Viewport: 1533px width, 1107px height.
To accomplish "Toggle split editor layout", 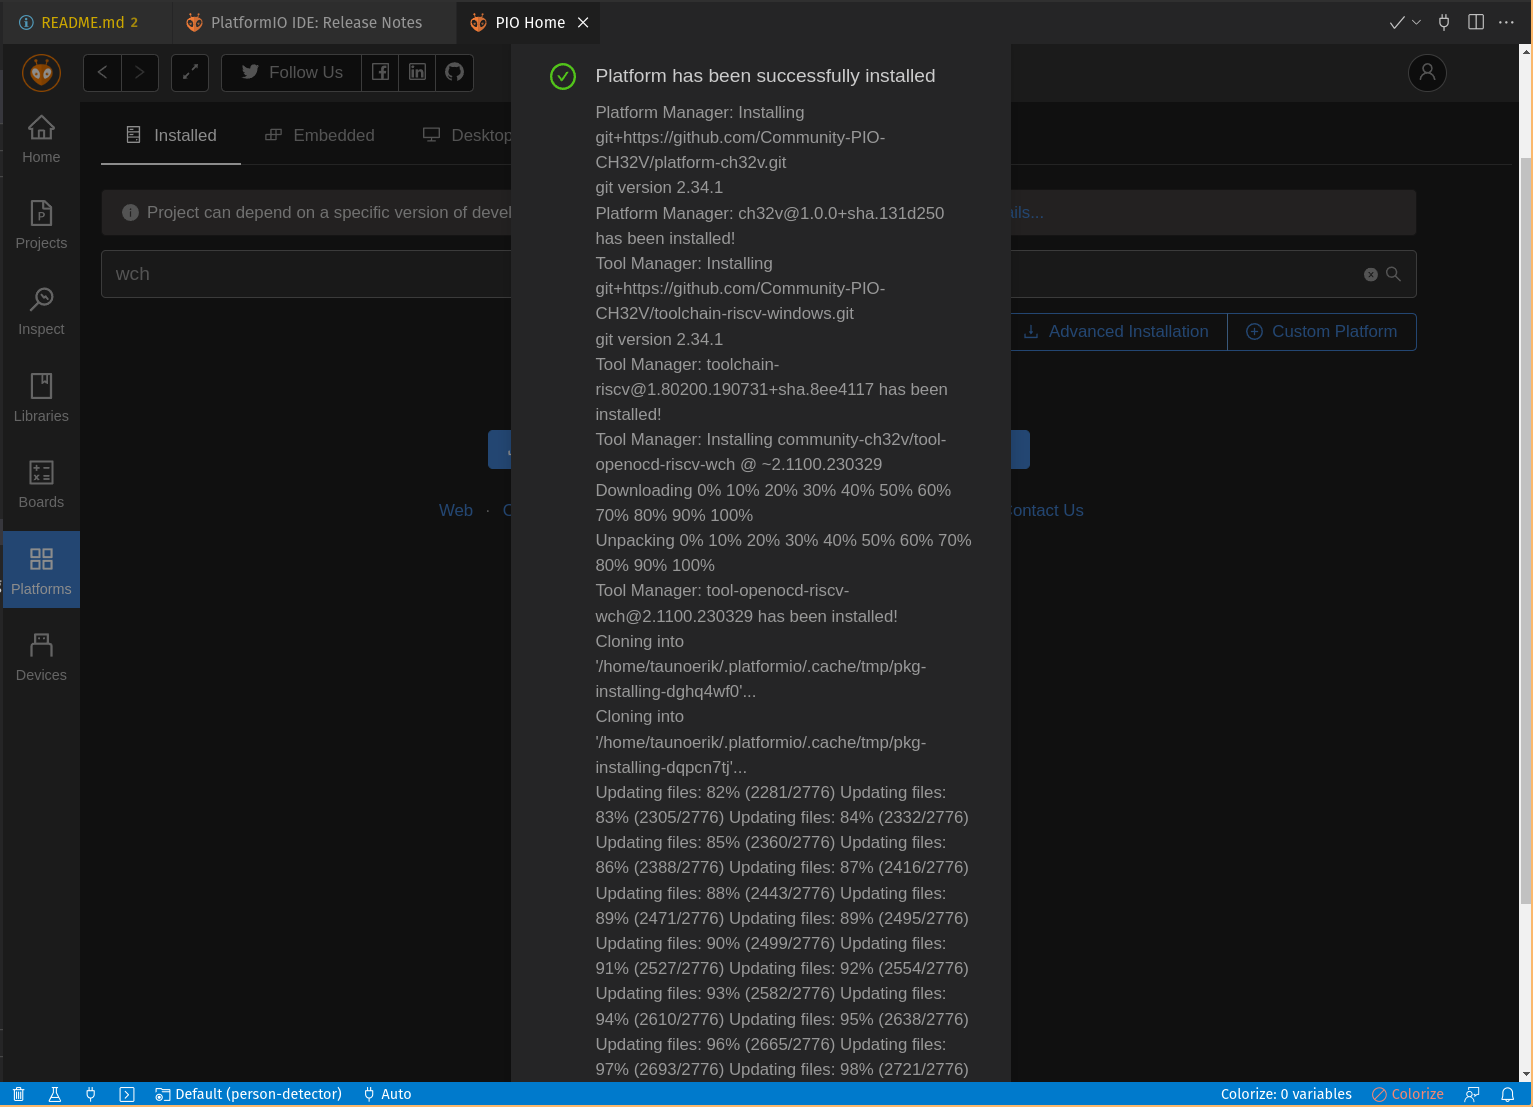I will pyautogui.click(x=1475, y=22).
